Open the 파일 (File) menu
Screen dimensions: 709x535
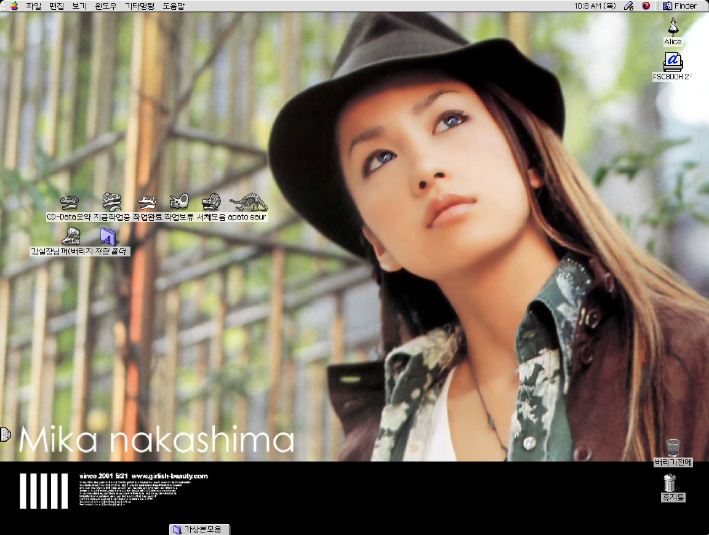[33, 6]
